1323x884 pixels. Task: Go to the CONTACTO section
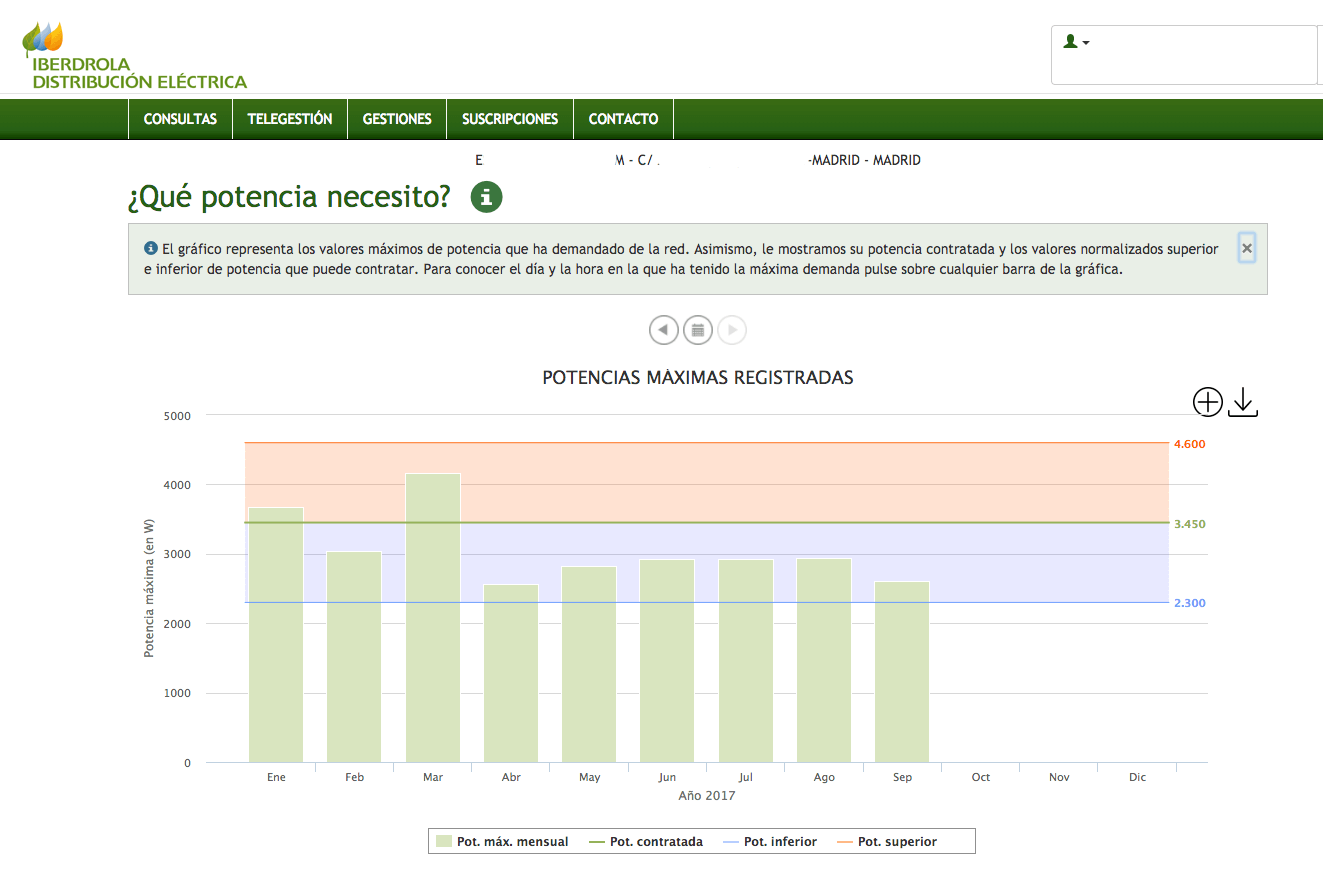pyautogui.click(x=623, y=119)
